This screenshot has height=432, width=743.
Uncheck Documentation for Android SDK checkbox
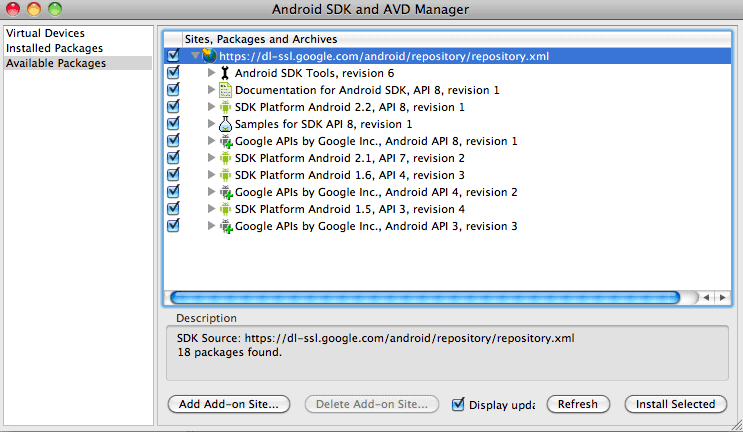point(173,89)
